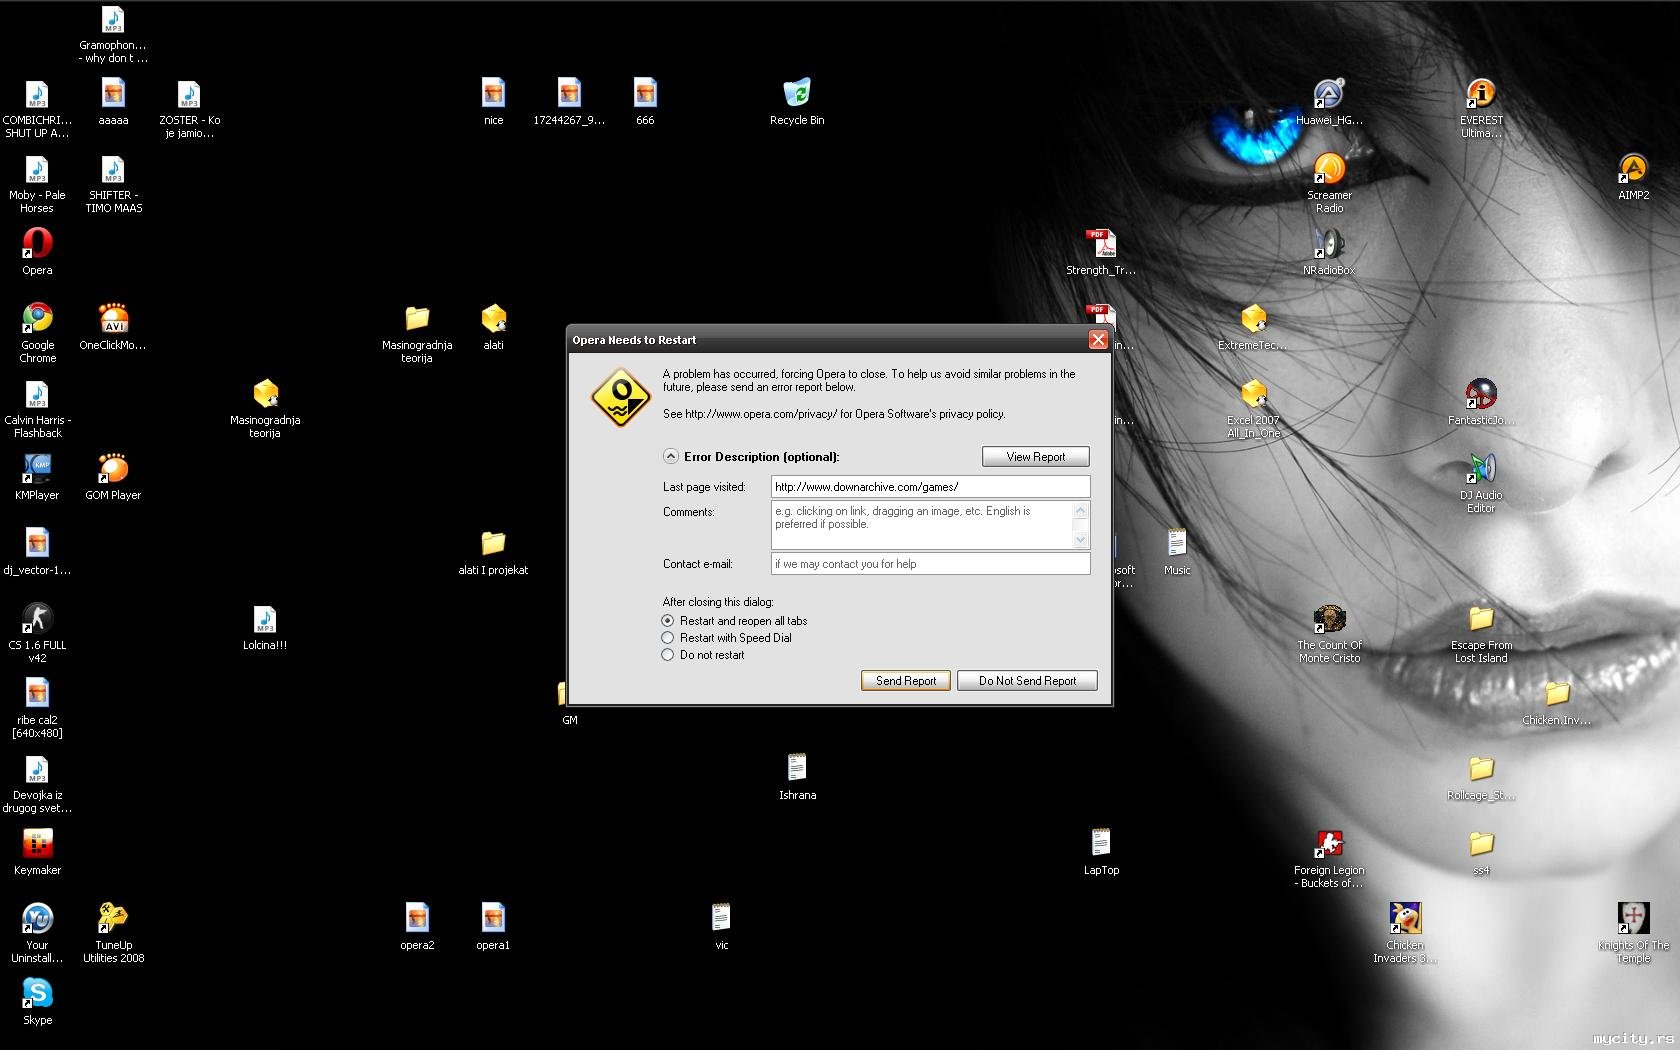Open Google Chrome desktop shortcut
This screenshot has width=1680, height=1050.
37,319
